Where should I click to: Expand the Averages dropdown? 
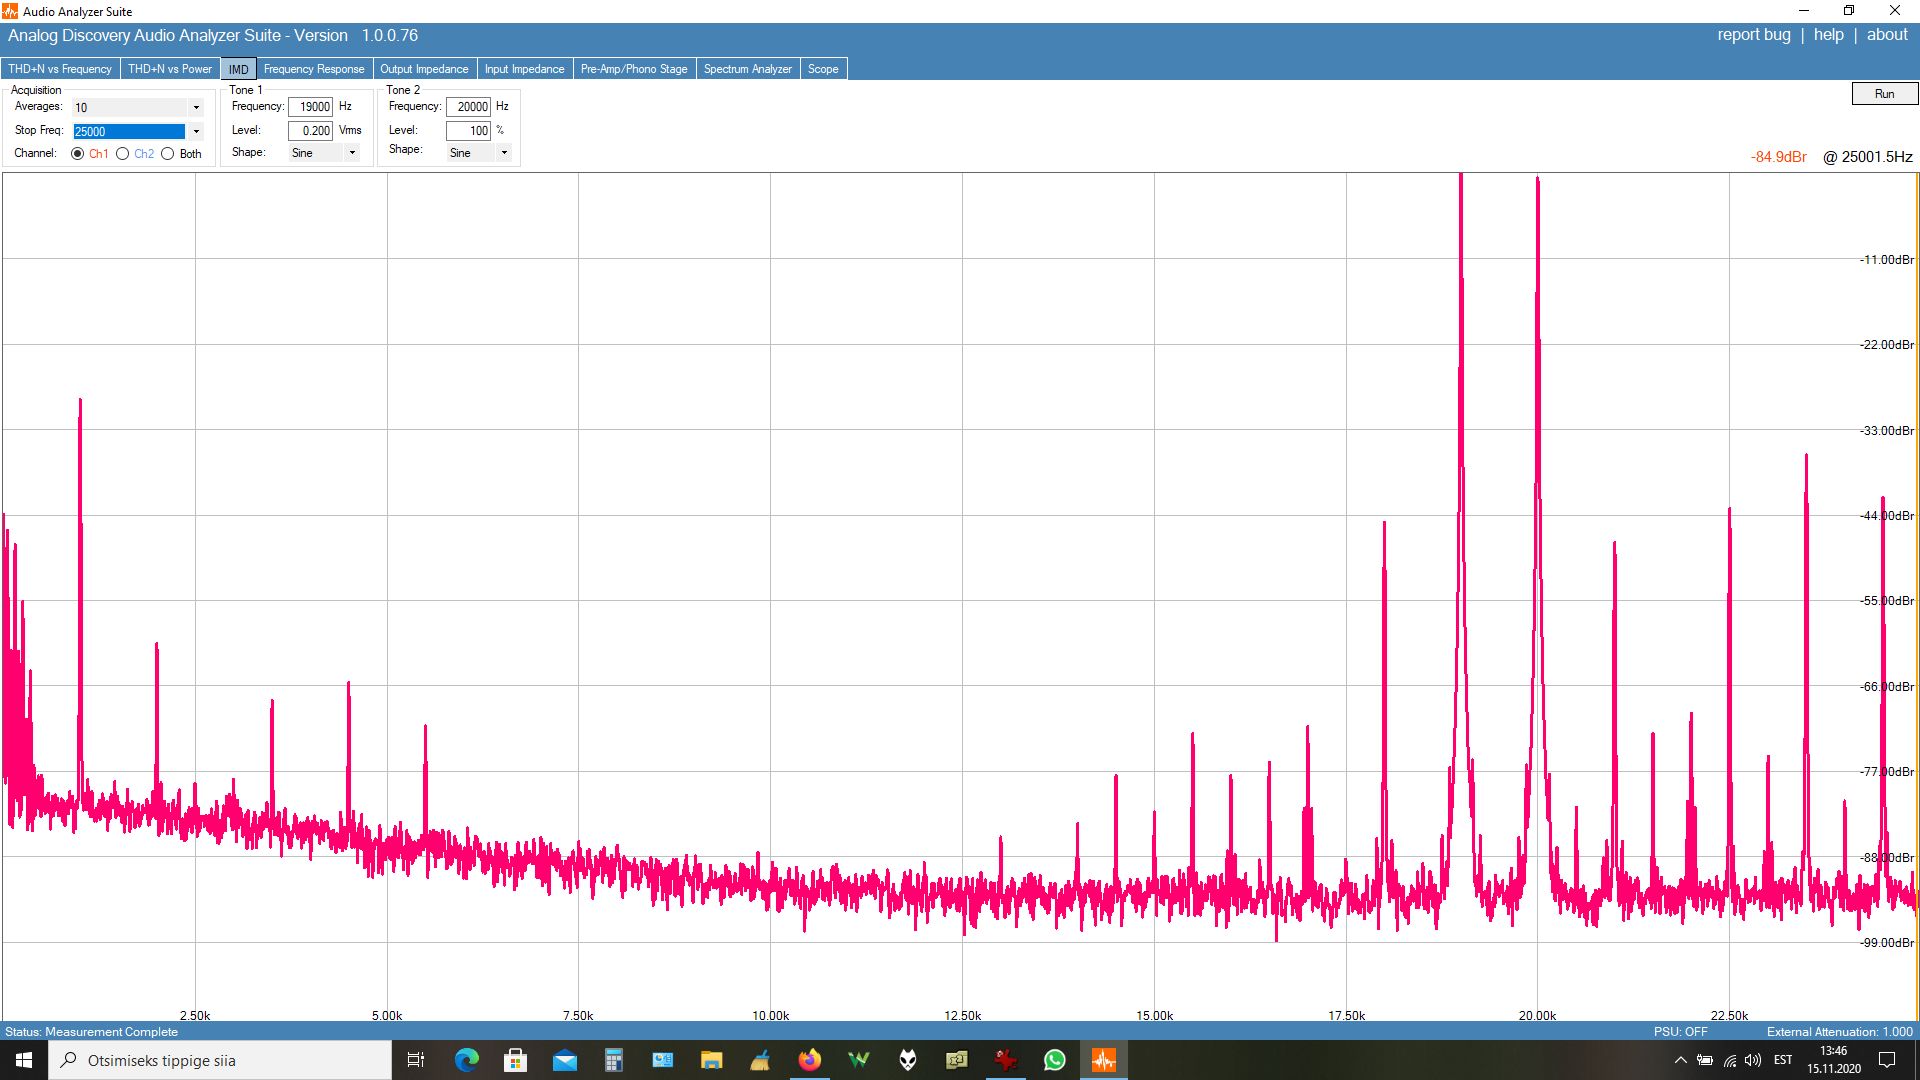[x=196, y=107]
